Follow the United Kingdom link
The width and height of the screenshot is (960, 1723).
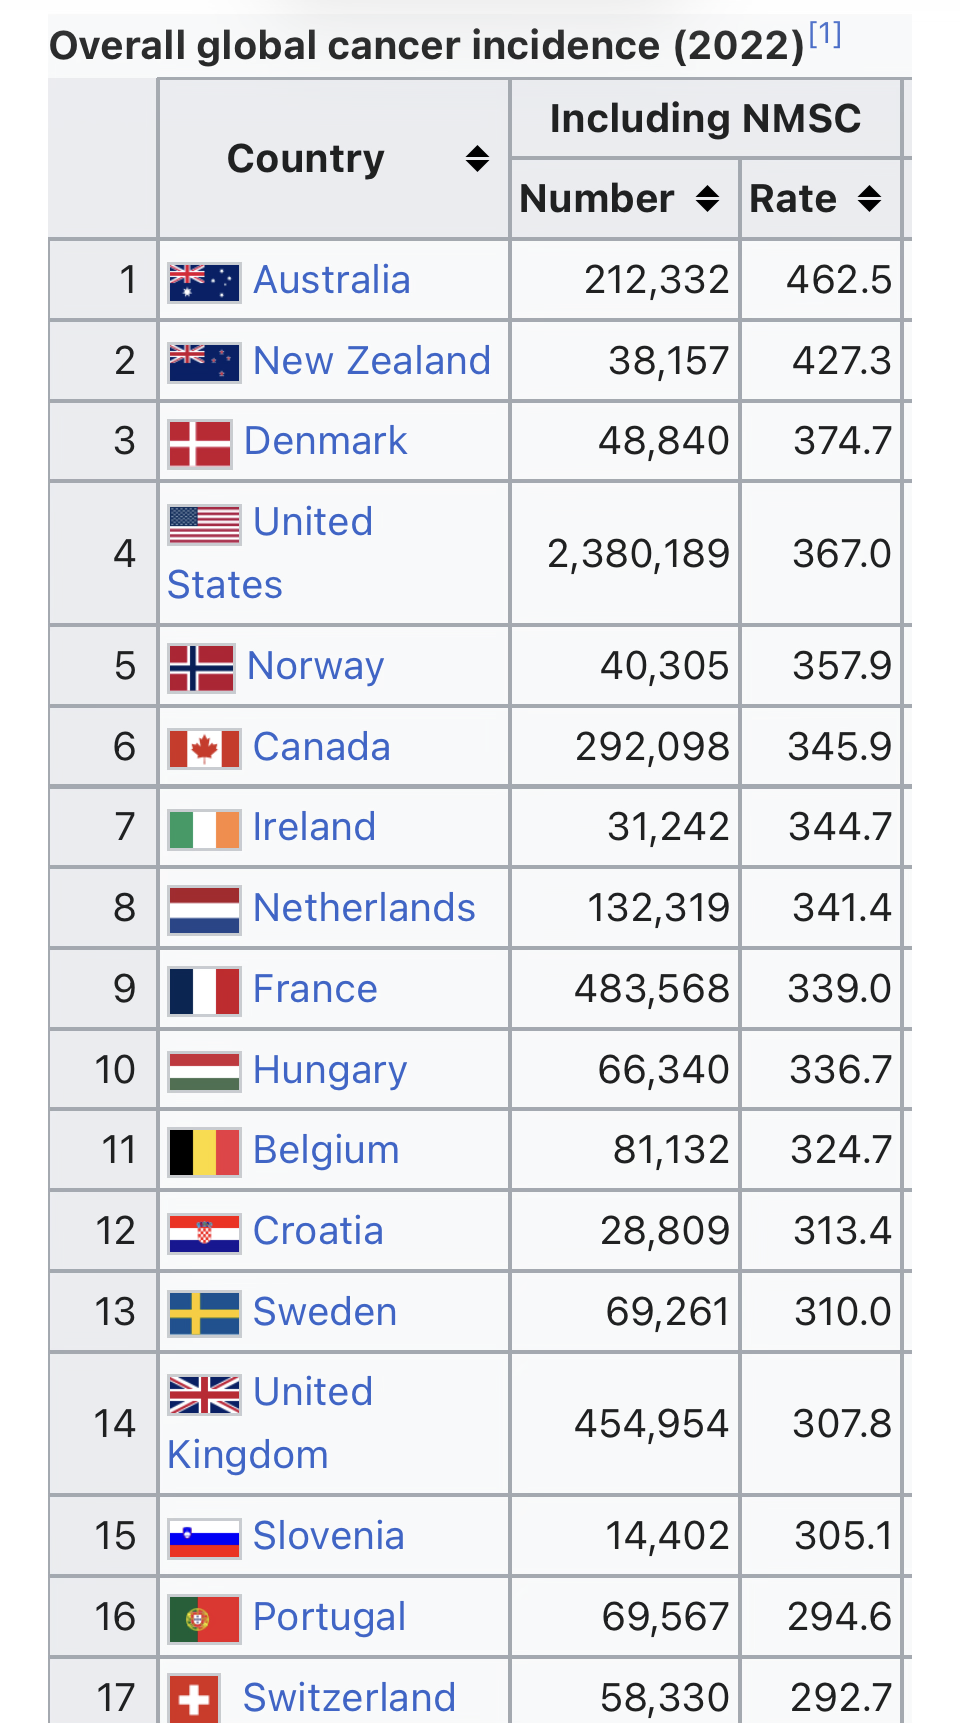[270, 1423]
